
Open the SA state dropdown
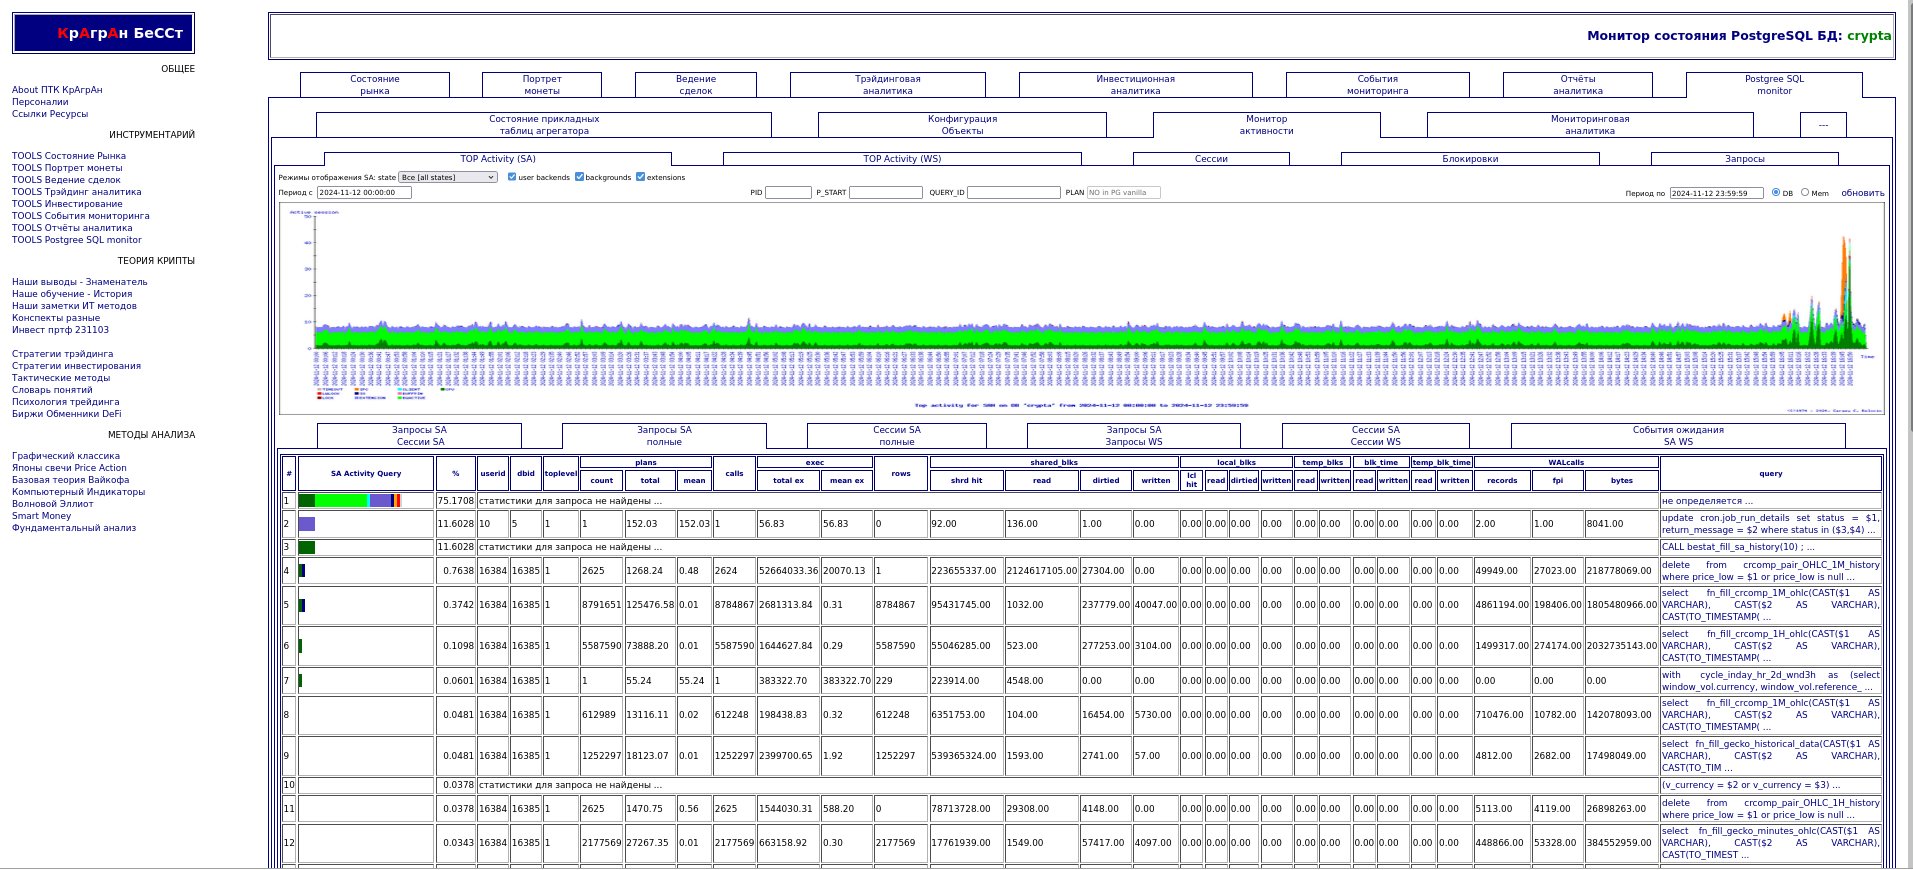point(447,177)
